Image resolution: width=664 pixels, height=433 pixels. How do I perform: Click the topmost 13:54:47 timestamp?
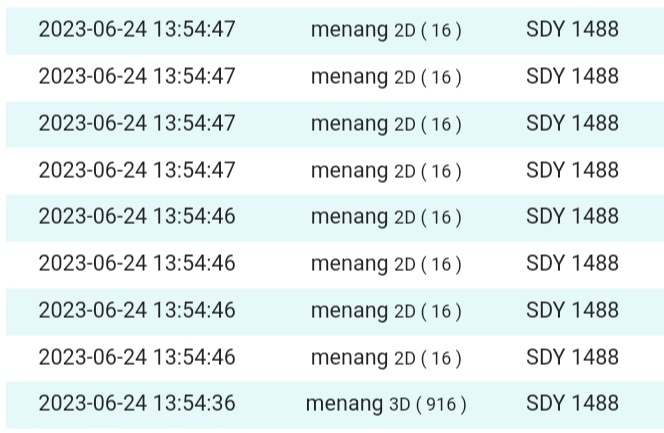click(137, 29)
